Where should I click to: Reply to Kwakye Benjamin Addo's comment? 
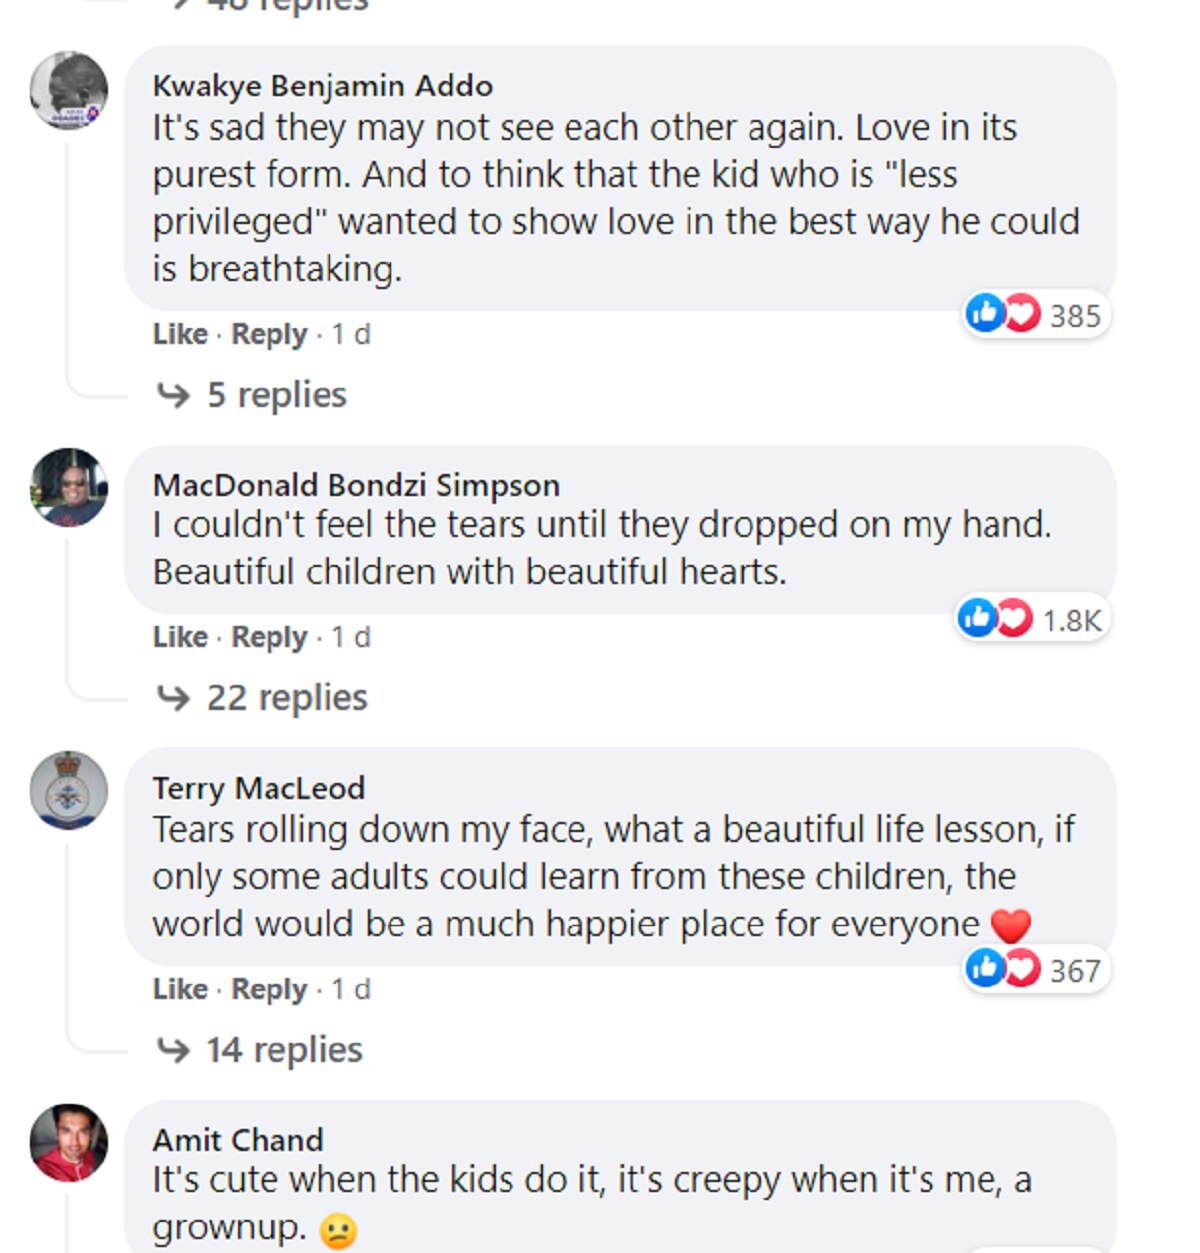[269, 334]
